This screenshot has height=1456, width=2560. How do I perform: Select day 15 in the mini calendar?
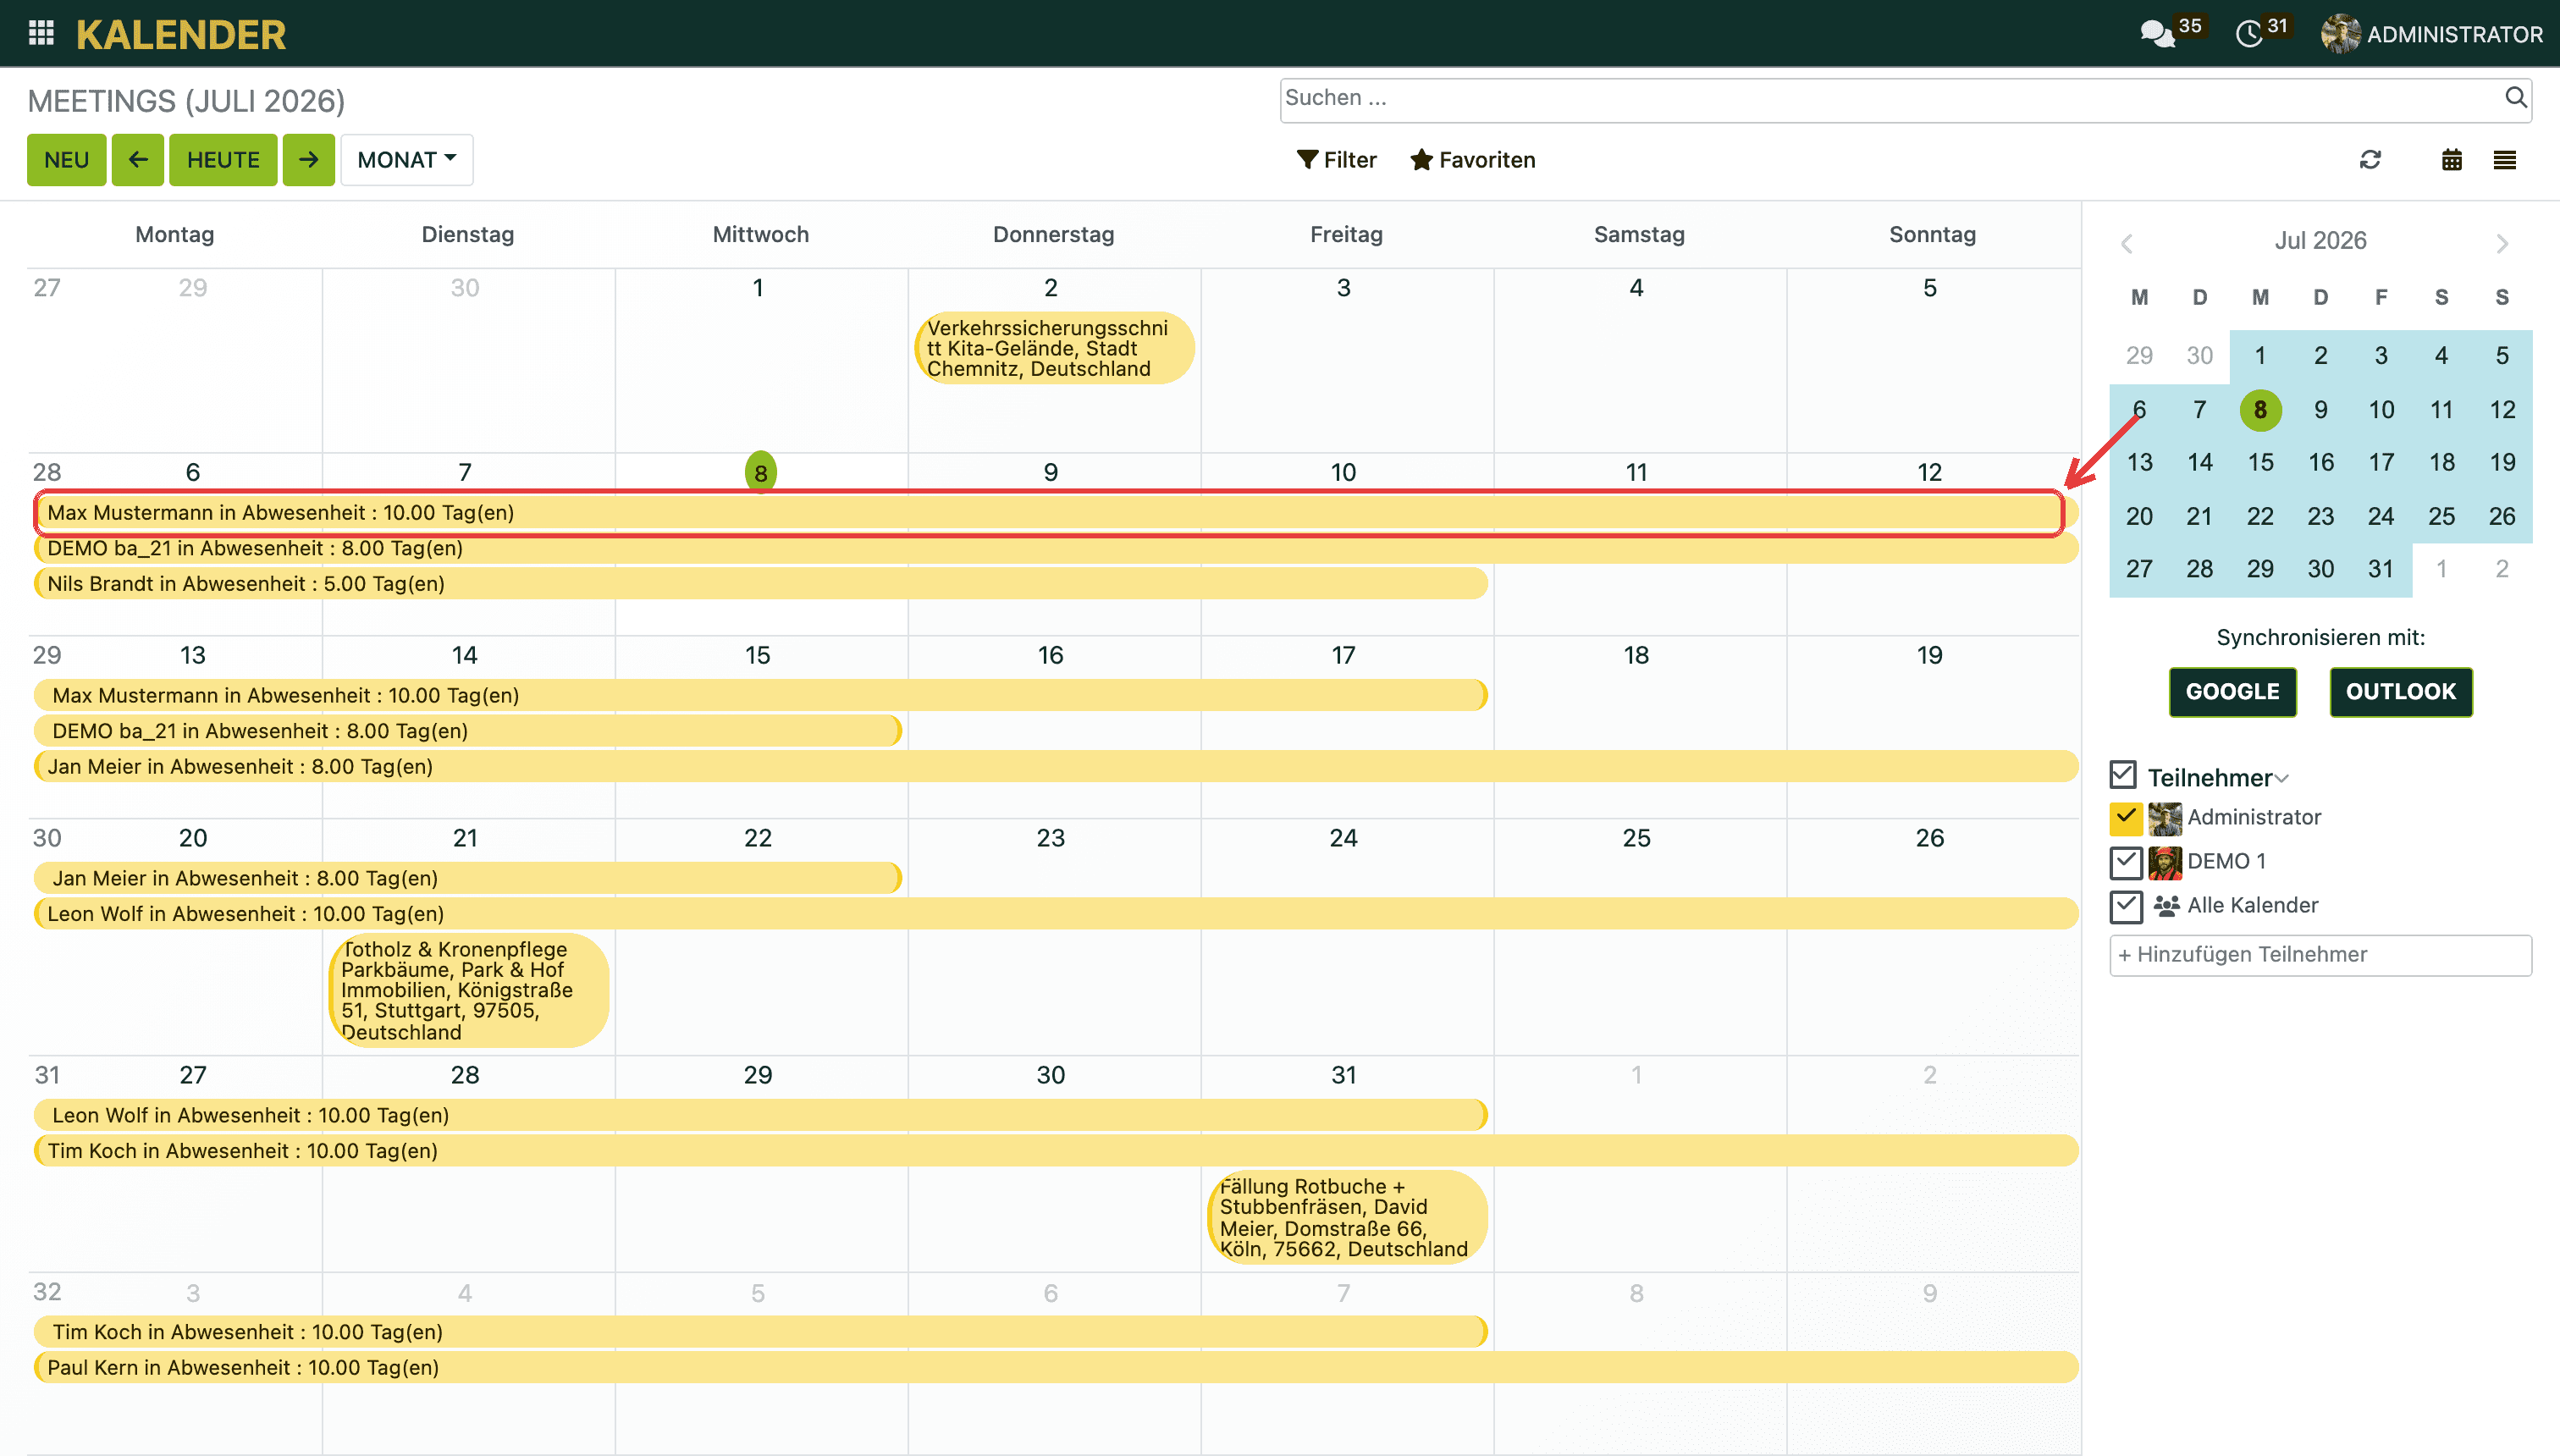coord(2260,463)
